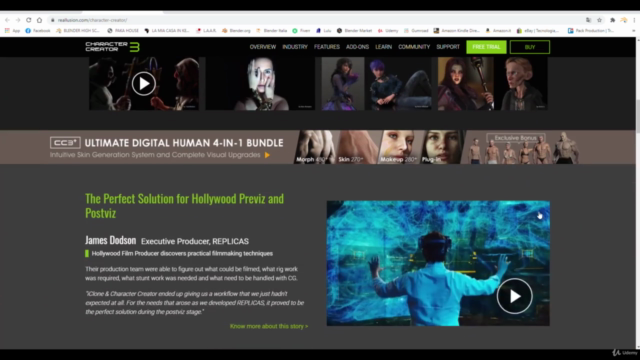Viewport: 640px width, 360px height.
Task: Open the OVERVIEW menu item
Action: 263,47
